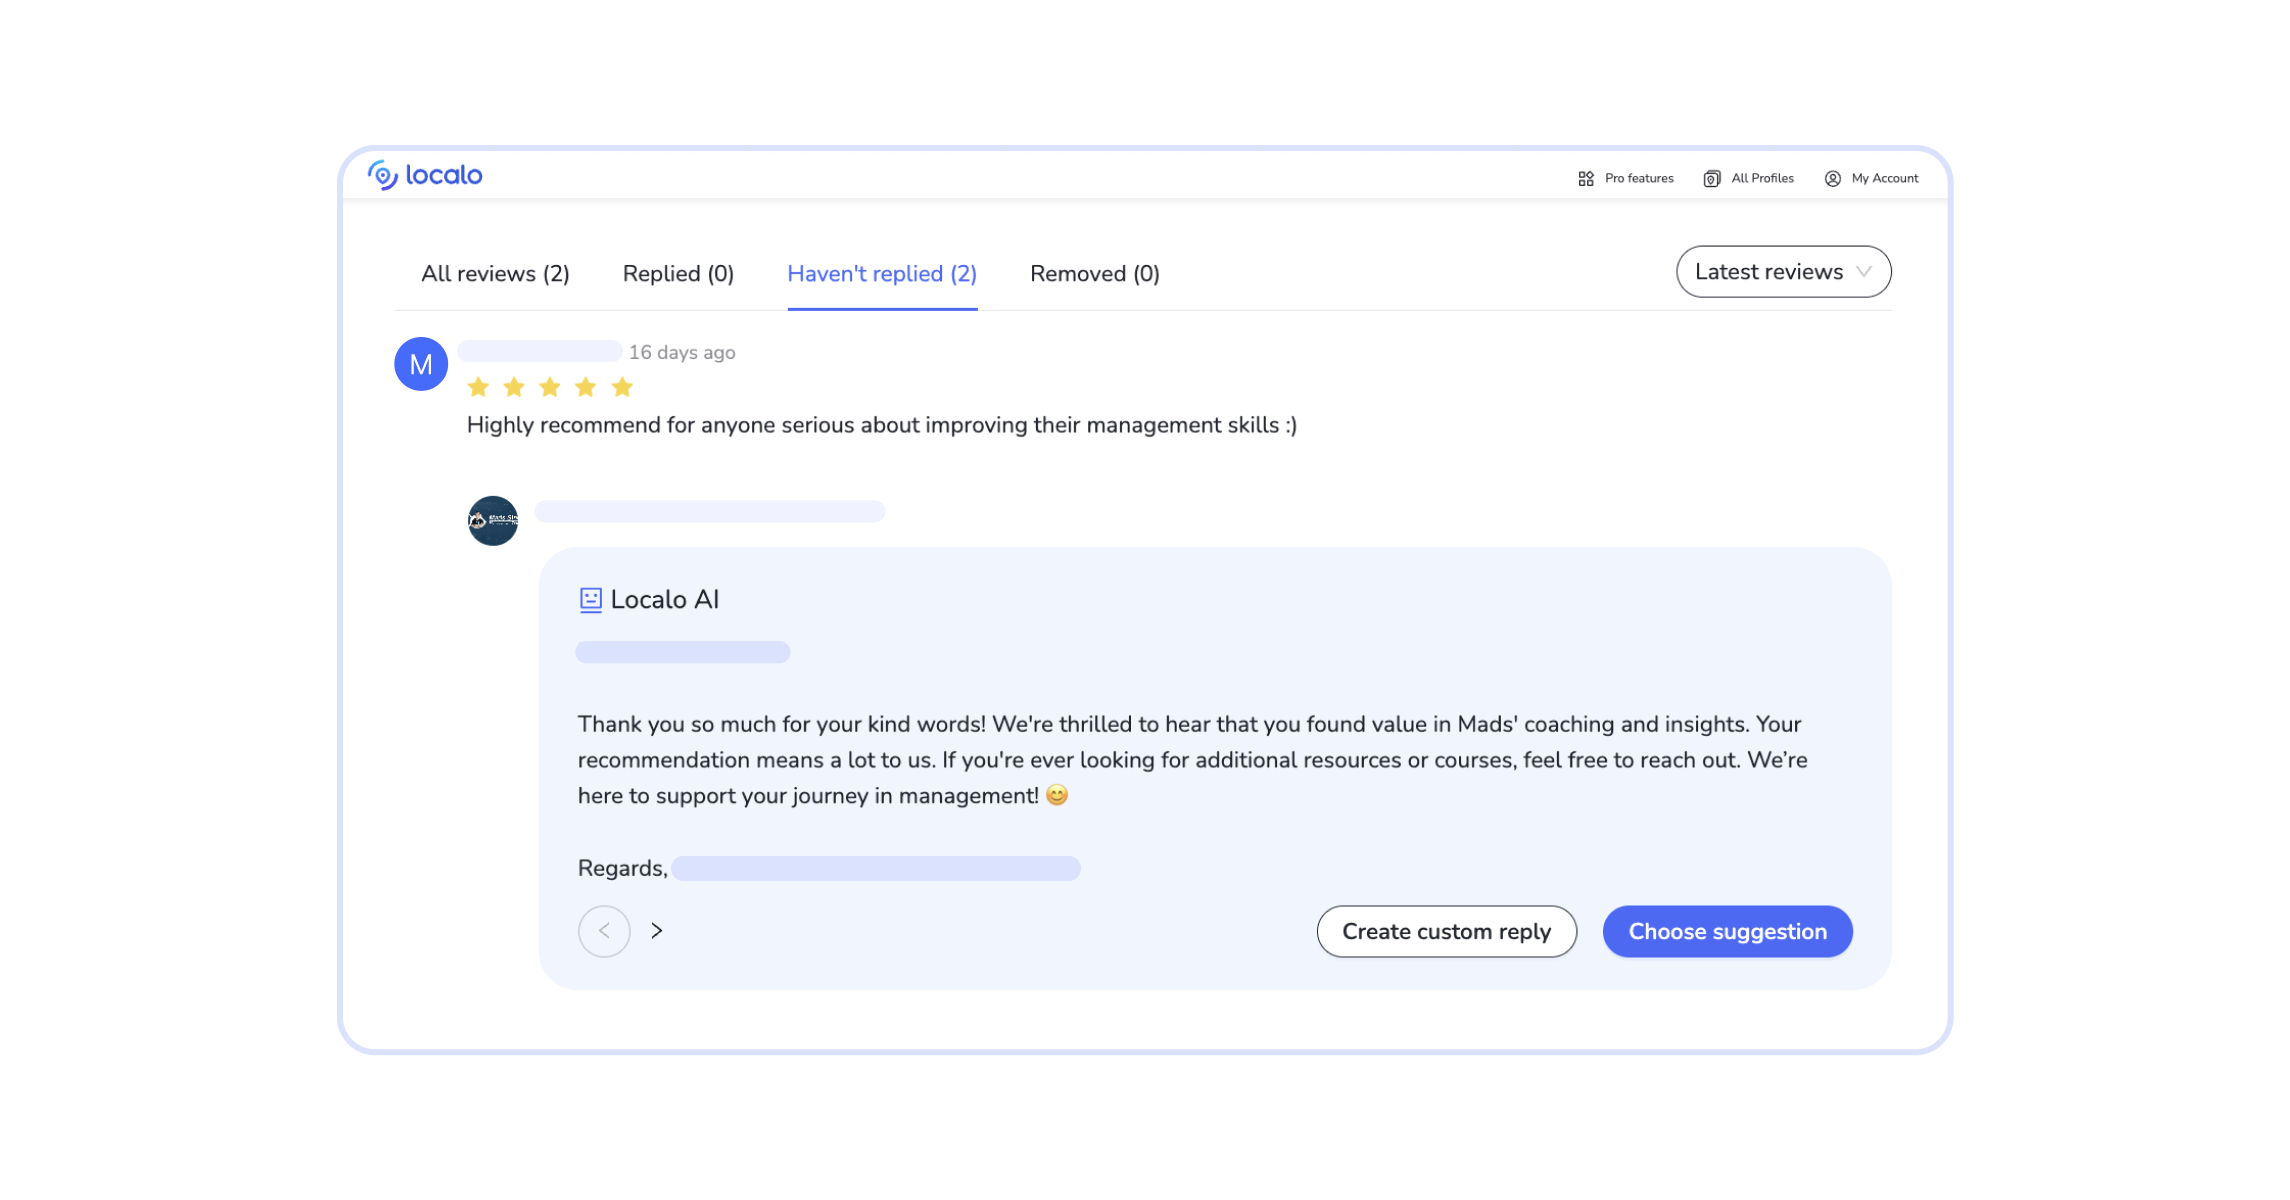Screen dimensions: 2290x1200
Task: Show the next AI reply suggestion
Action: (x=657, y=930)
